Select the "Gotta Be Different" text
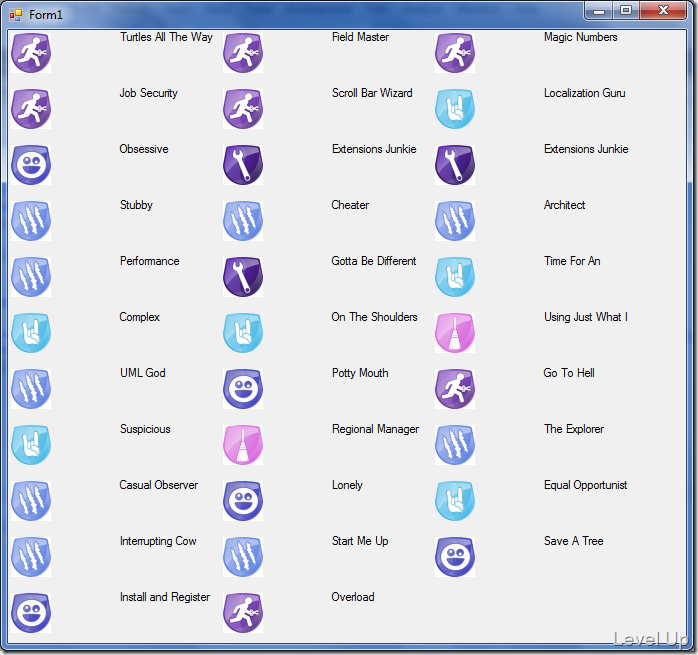The width and height of the screenshot is (698, 655). click(373, 261)
